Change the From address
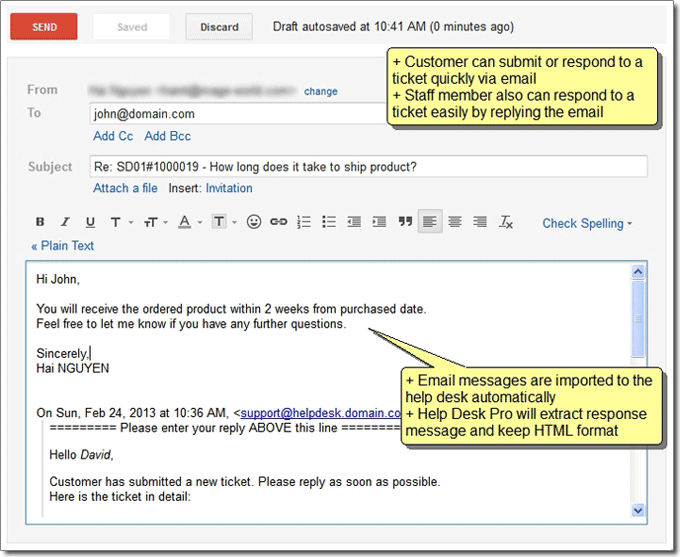 [x=320, y=91]
